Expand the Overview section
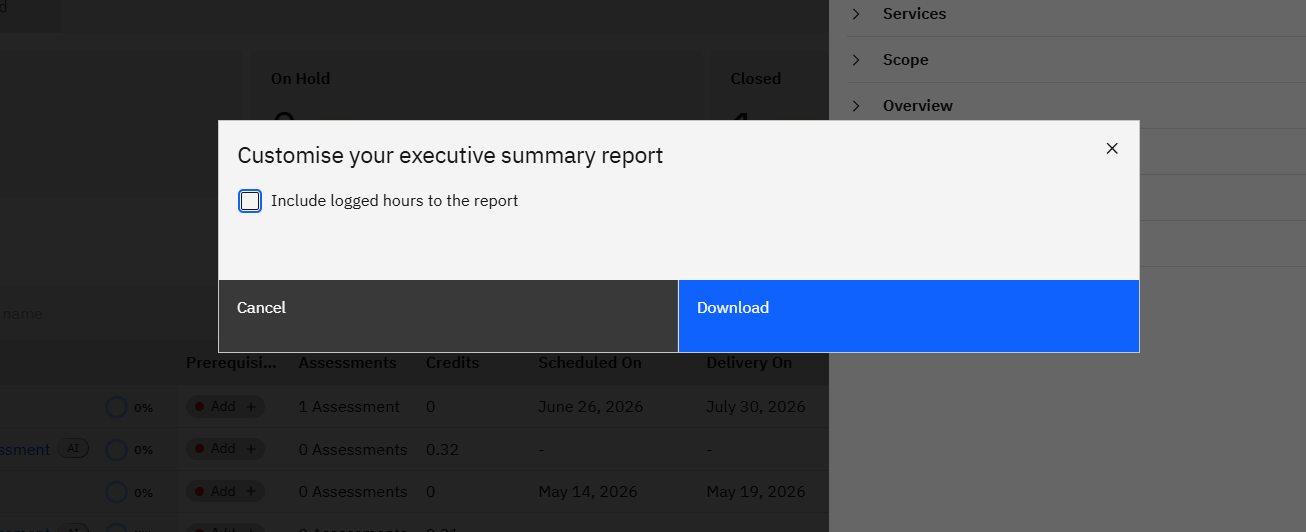This screenshot has height=532, width=1306. tap(1077, 106)
